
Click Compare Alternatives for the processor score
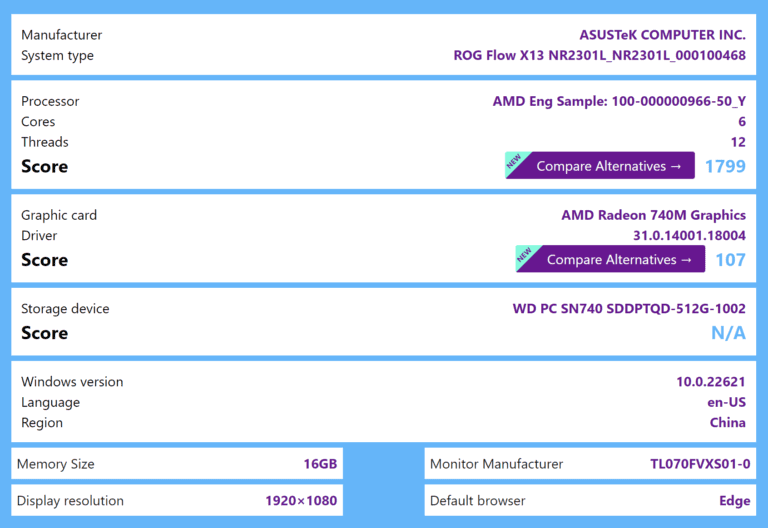[600, 166]
